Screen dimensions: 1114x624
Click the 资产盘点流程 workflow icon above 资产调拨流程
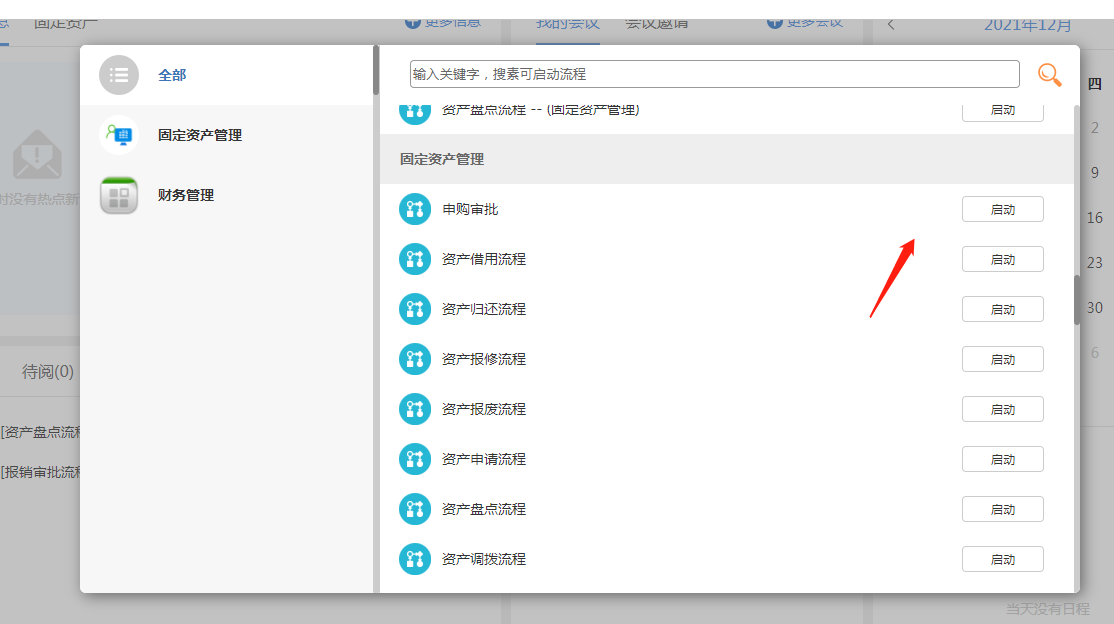point(415,509)
